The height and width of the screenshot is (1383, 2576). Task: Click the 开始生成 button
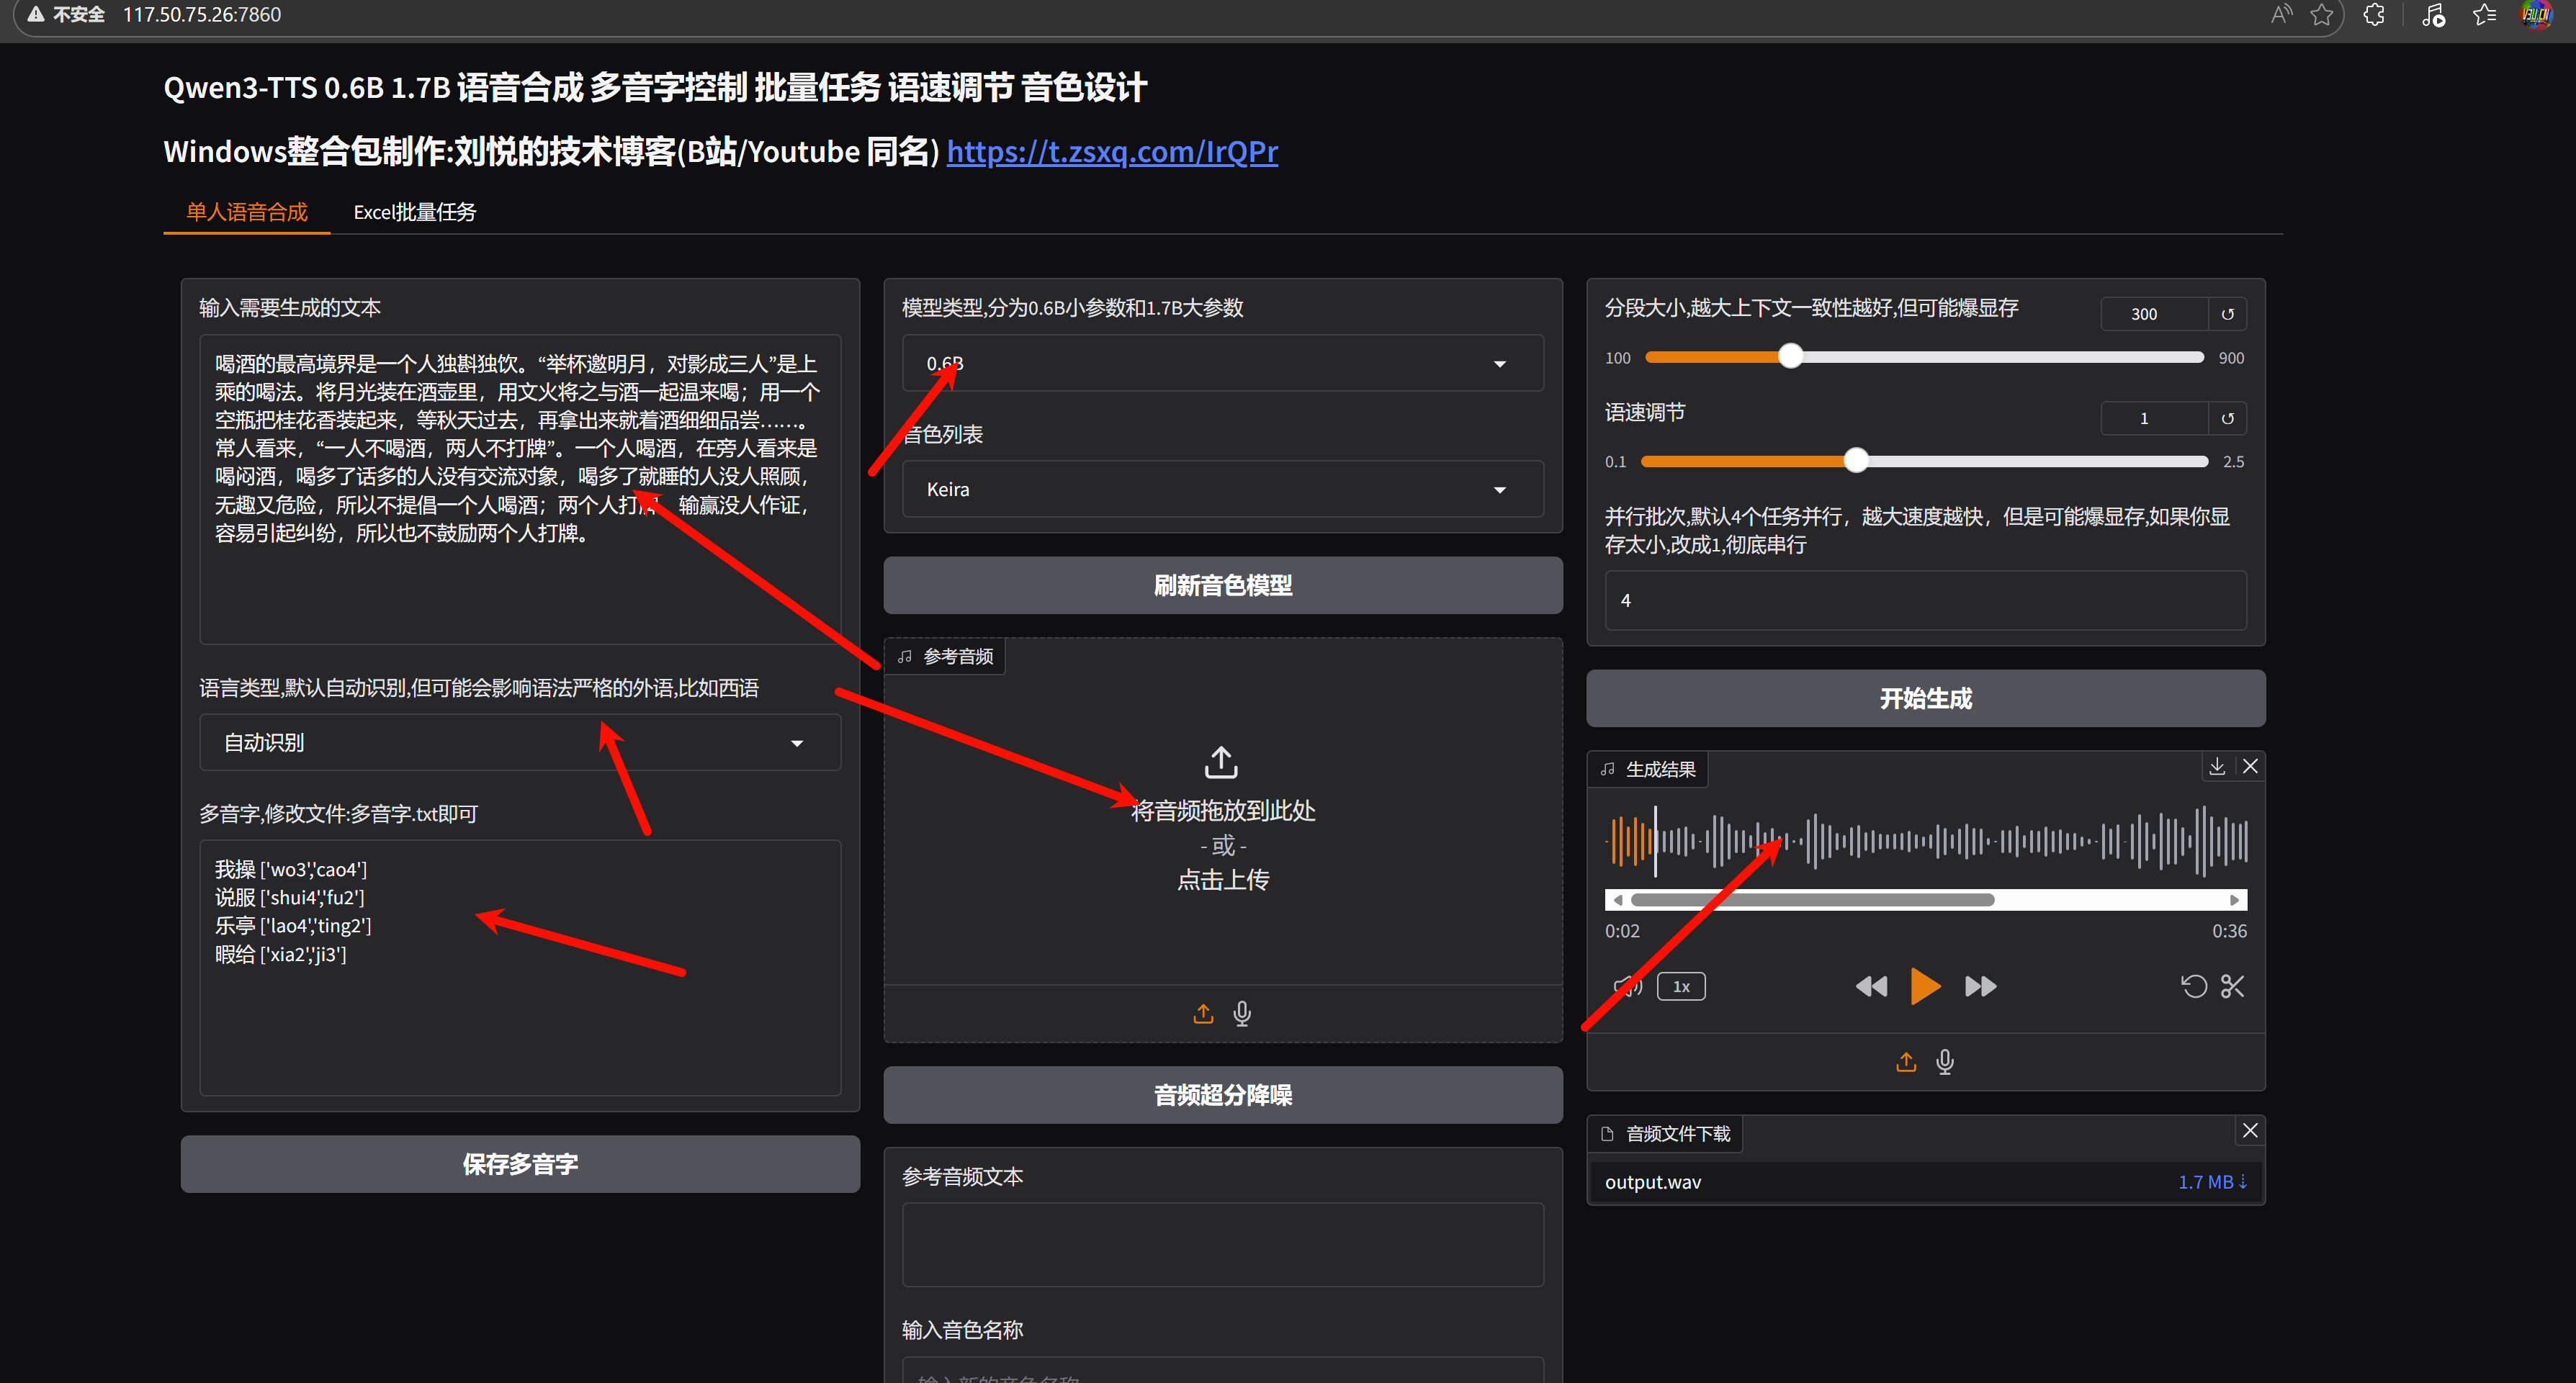(1925, 698)
